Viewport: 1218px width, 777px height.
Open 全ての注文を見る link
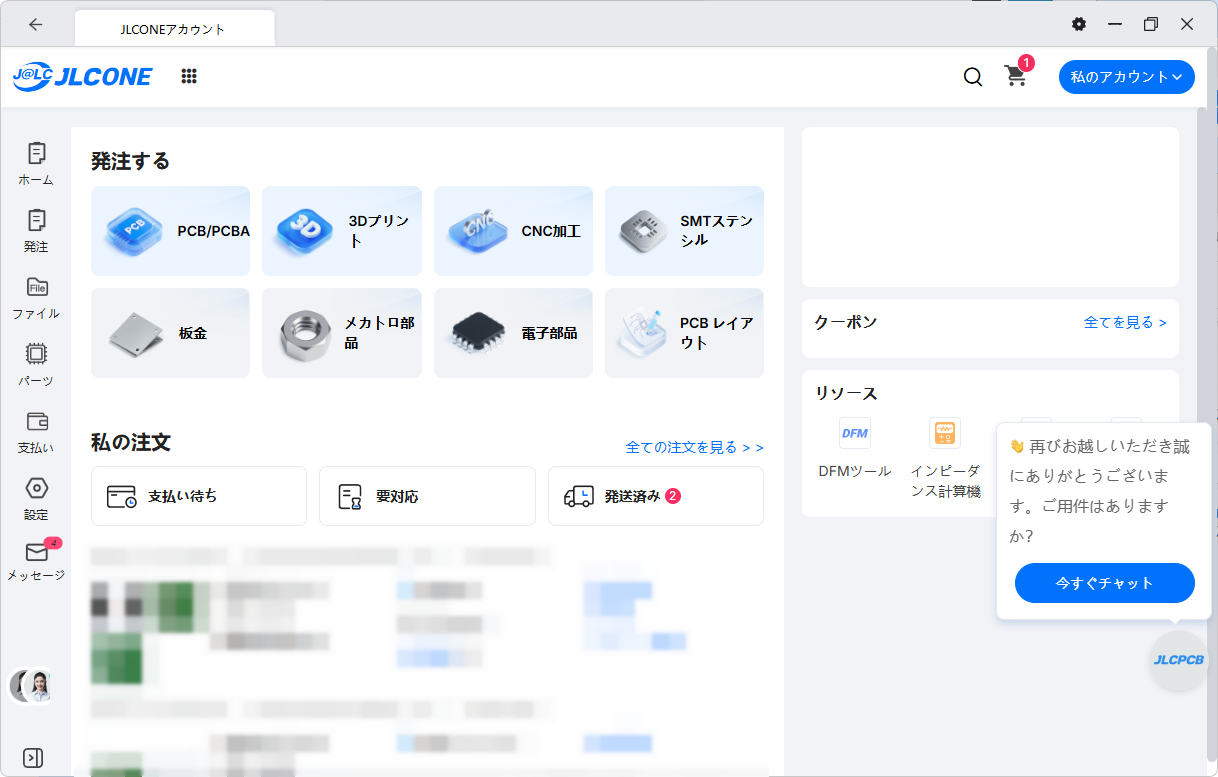tap(694, 447)
